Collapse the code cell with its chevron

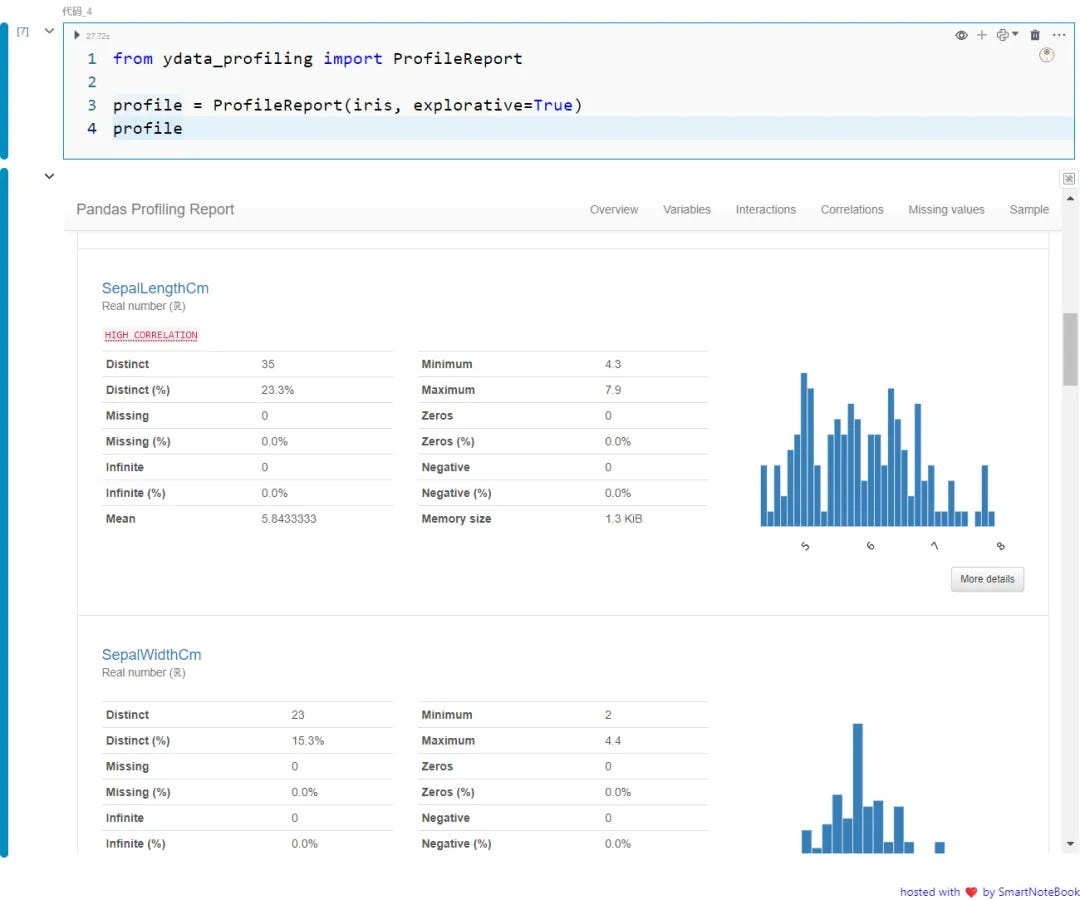coord(49,30)
